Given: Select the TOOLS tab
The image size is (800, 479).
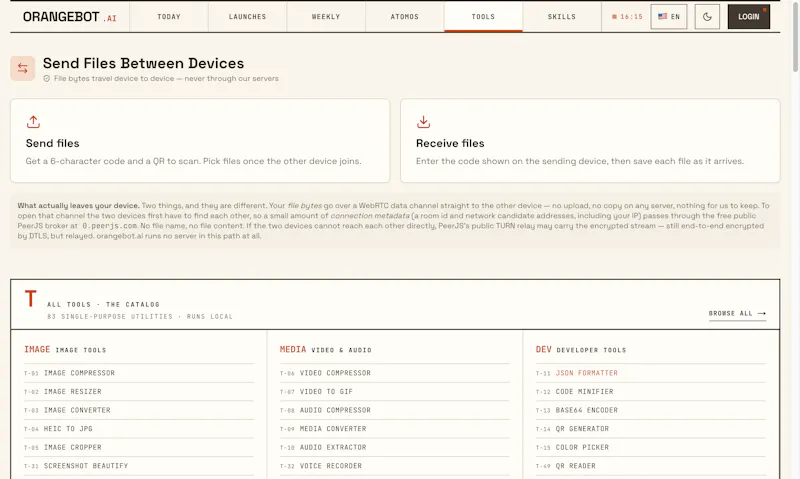Looking at the screenshot, I should tap(483, 17).
